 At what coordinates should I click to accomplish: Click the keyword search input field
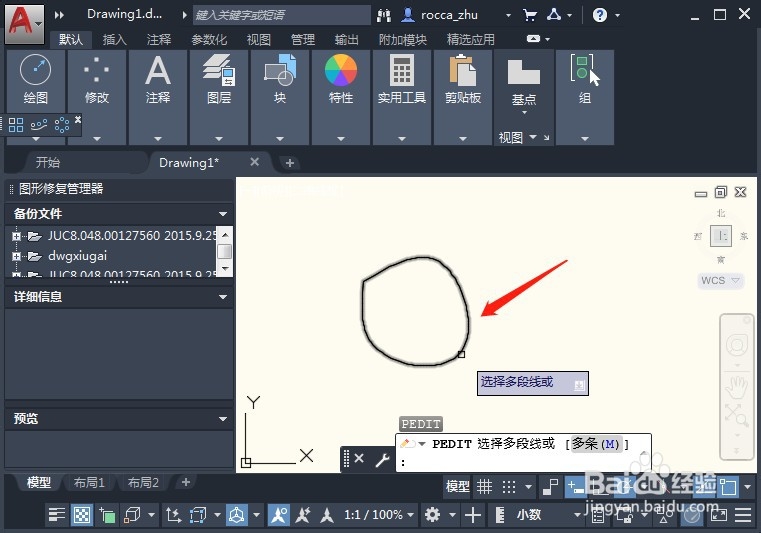281,15
